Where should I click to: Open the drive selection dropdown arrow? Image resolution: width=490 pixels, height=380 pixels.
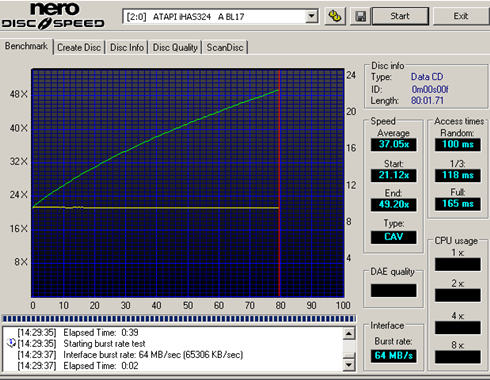click(312, 16)
